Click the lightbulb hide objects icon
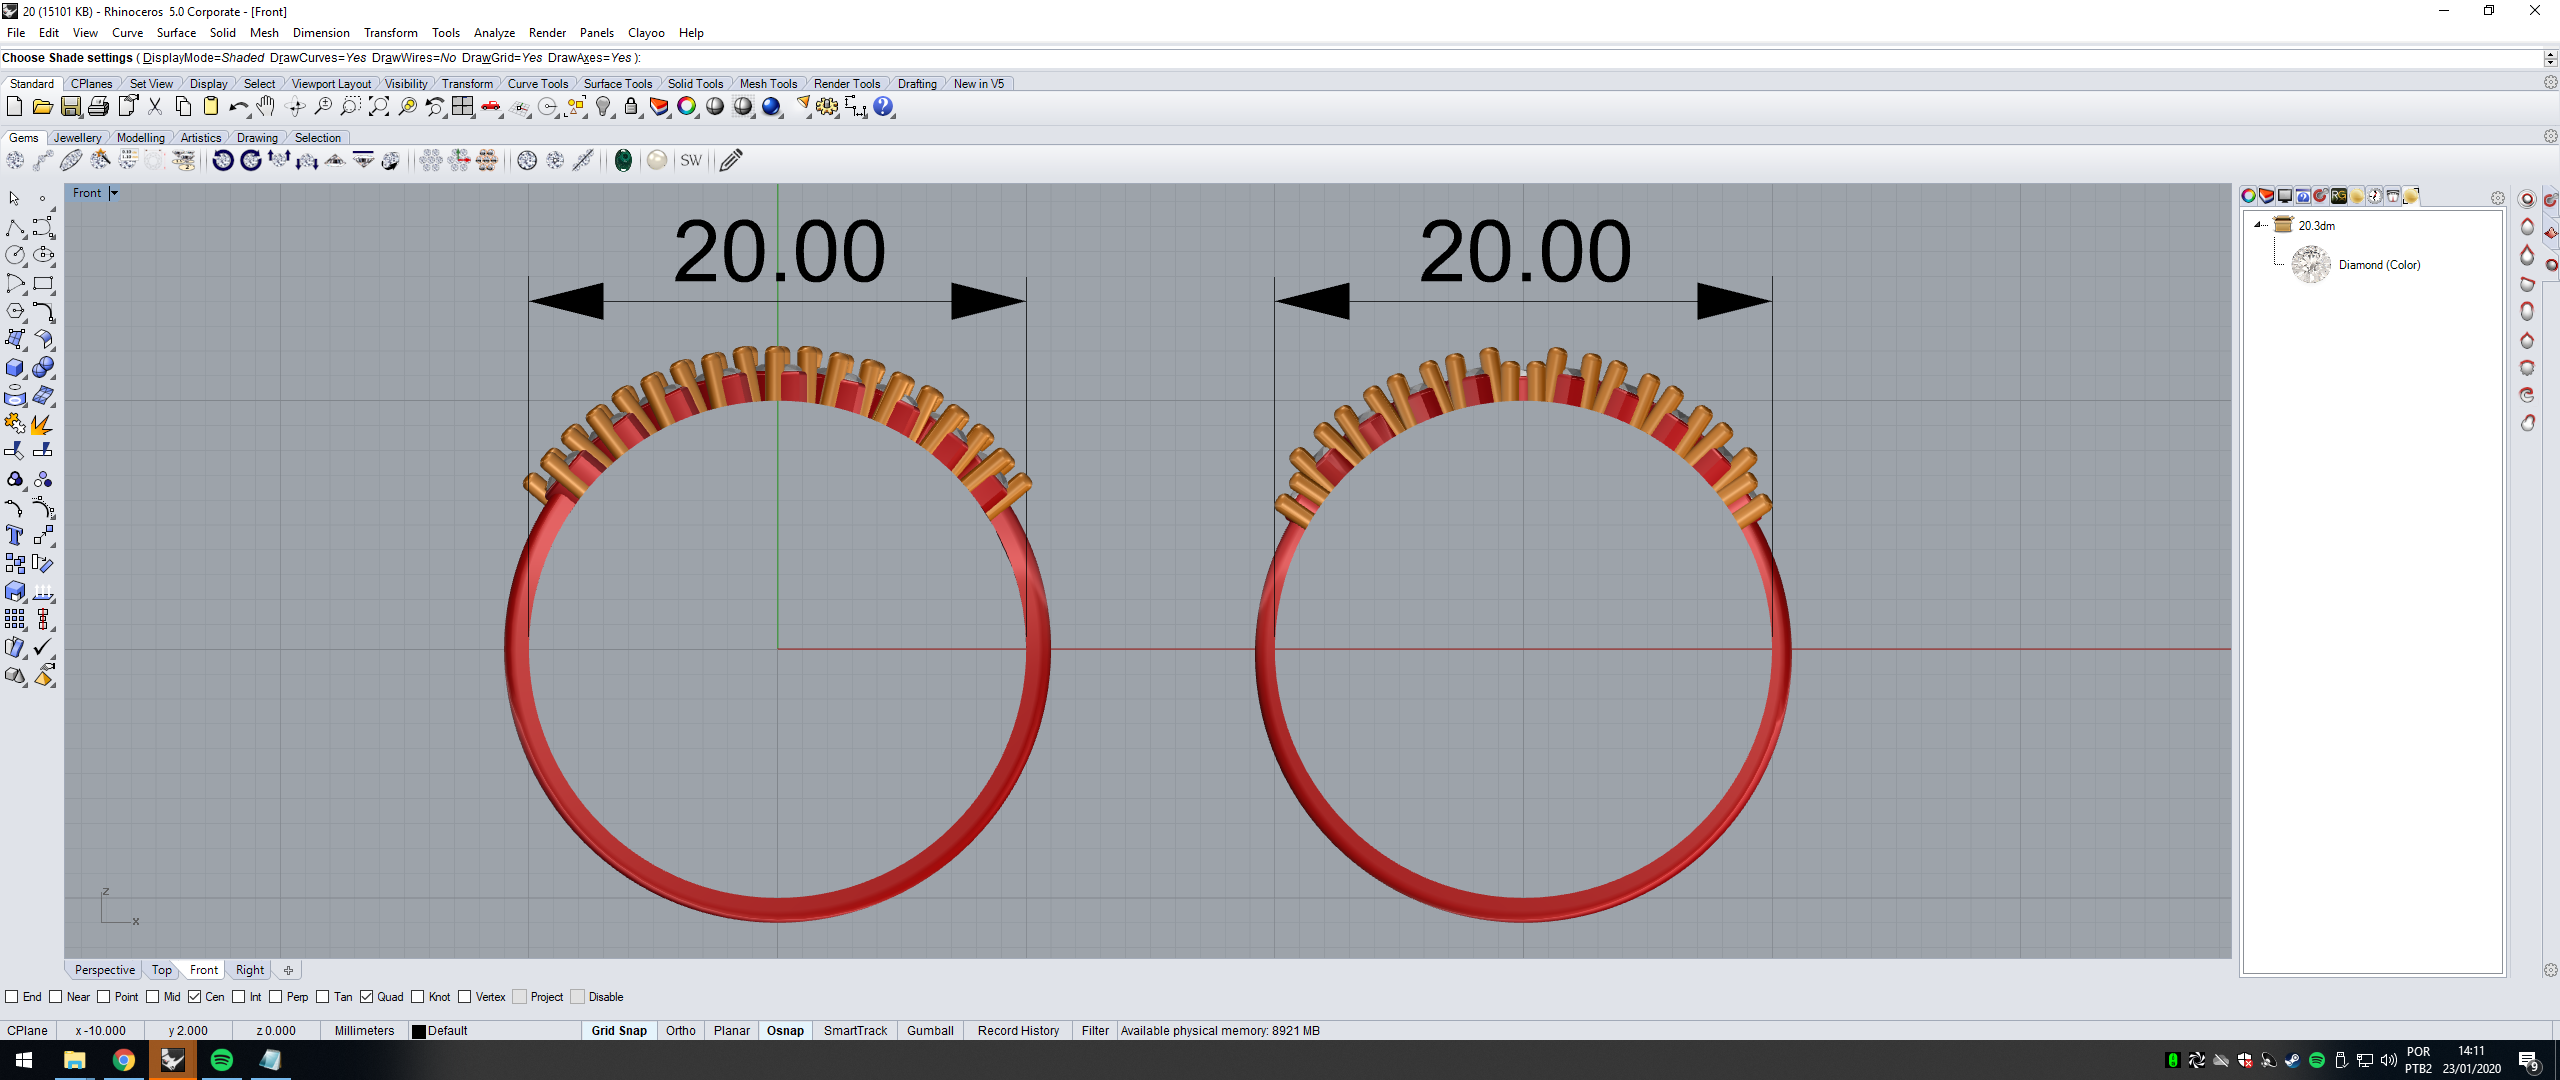The height and width of the screenshot is (1080, 2560). tap(603, 107)
